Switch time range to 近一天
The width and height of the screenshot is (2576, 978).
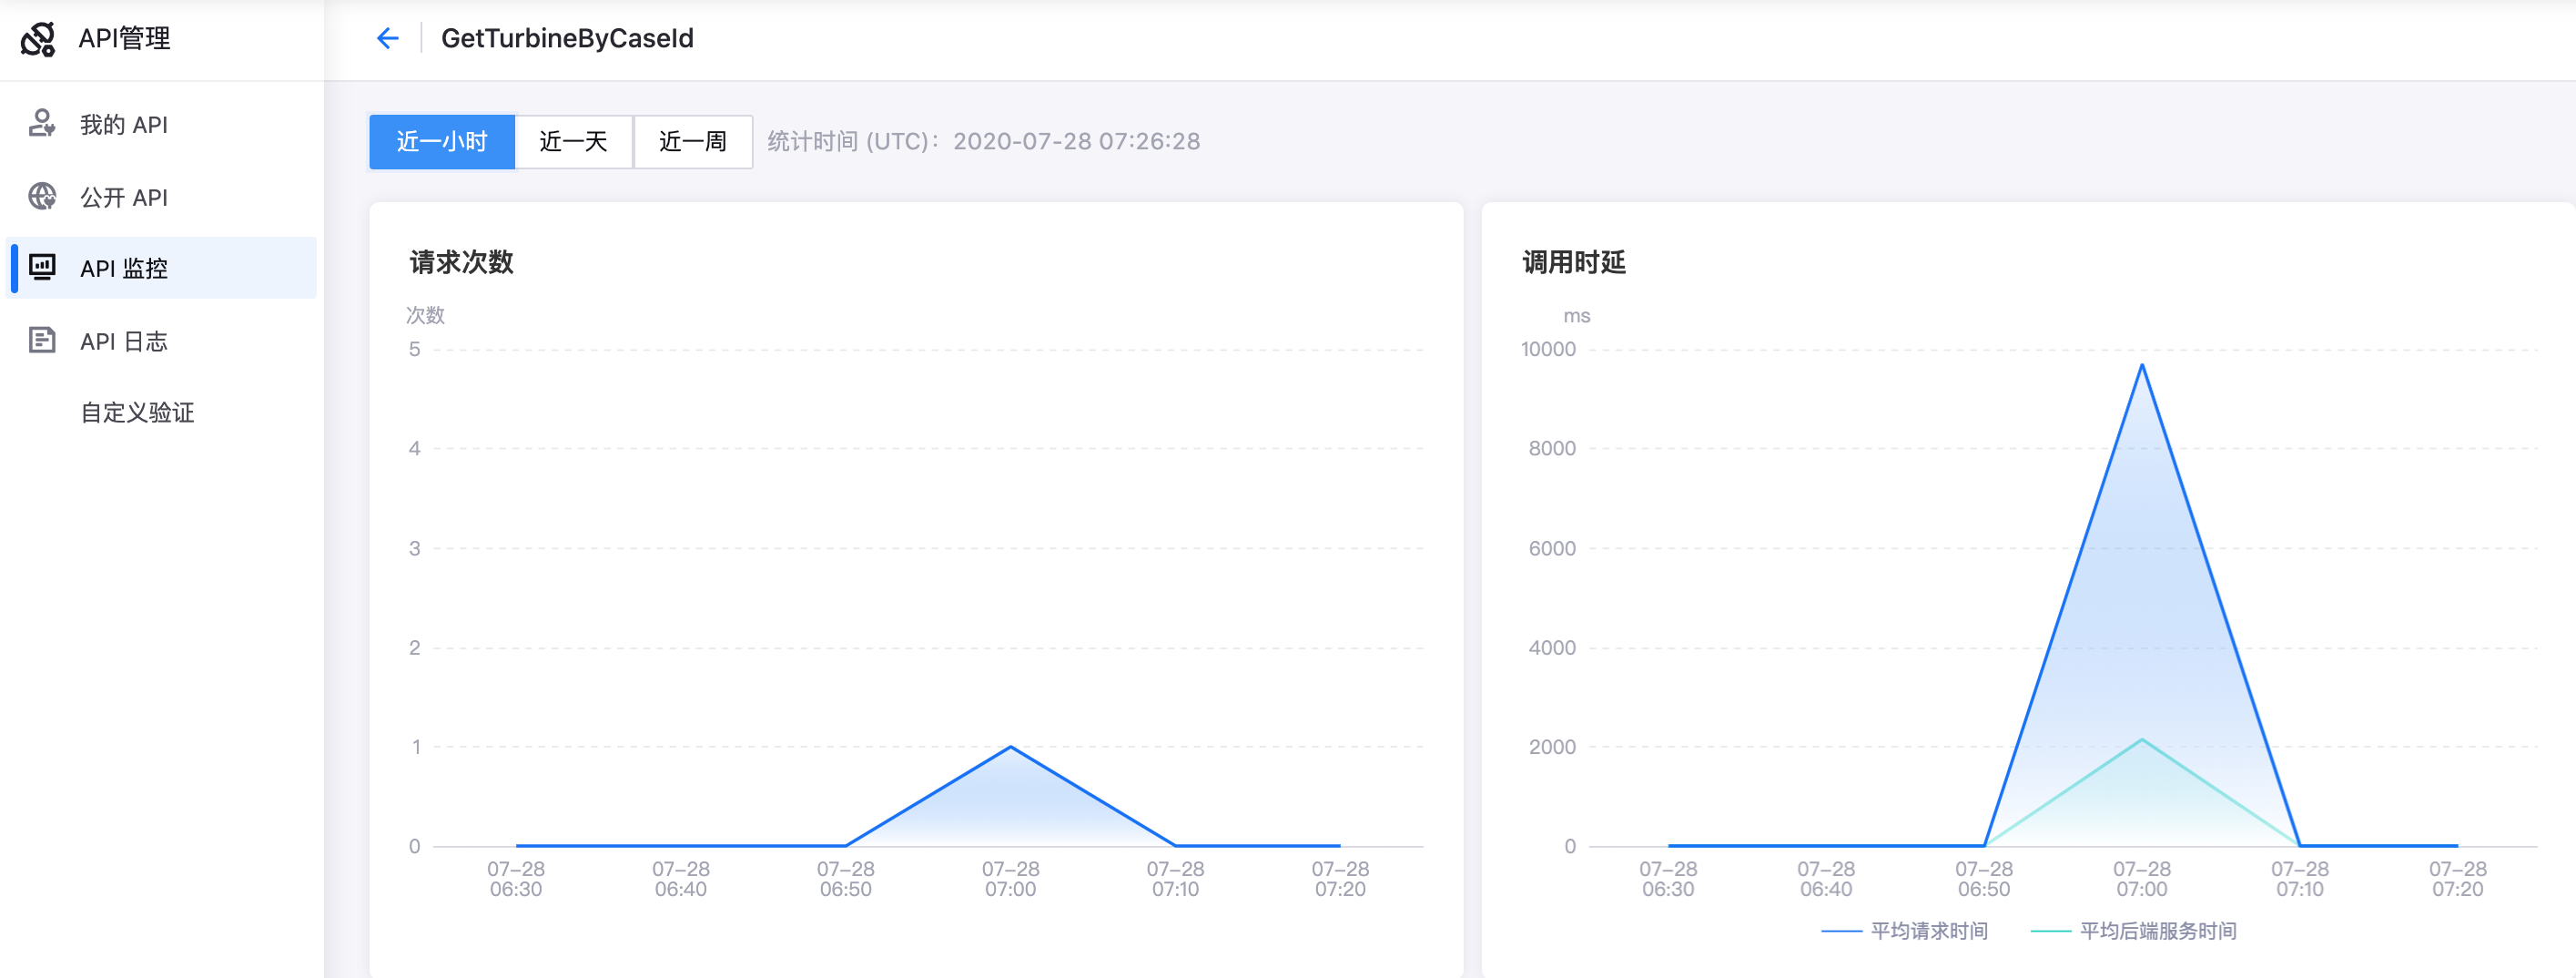click(x=573, y=142)
